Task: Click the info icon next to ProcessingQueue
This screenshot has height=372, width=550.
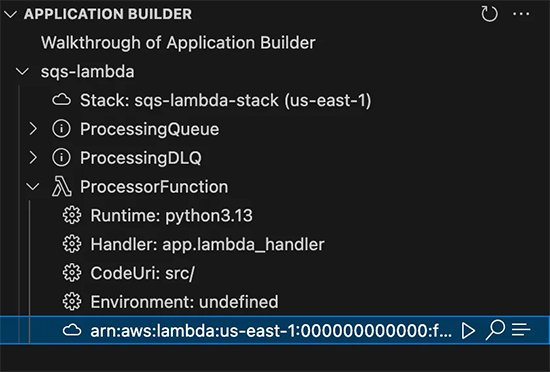Action: (61, 129)
